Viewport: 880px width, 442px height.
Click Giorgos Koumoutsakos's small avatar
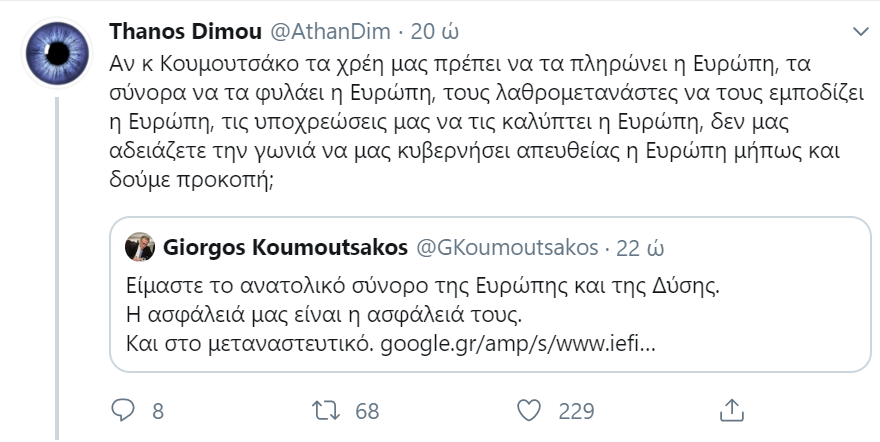(142, 247)
